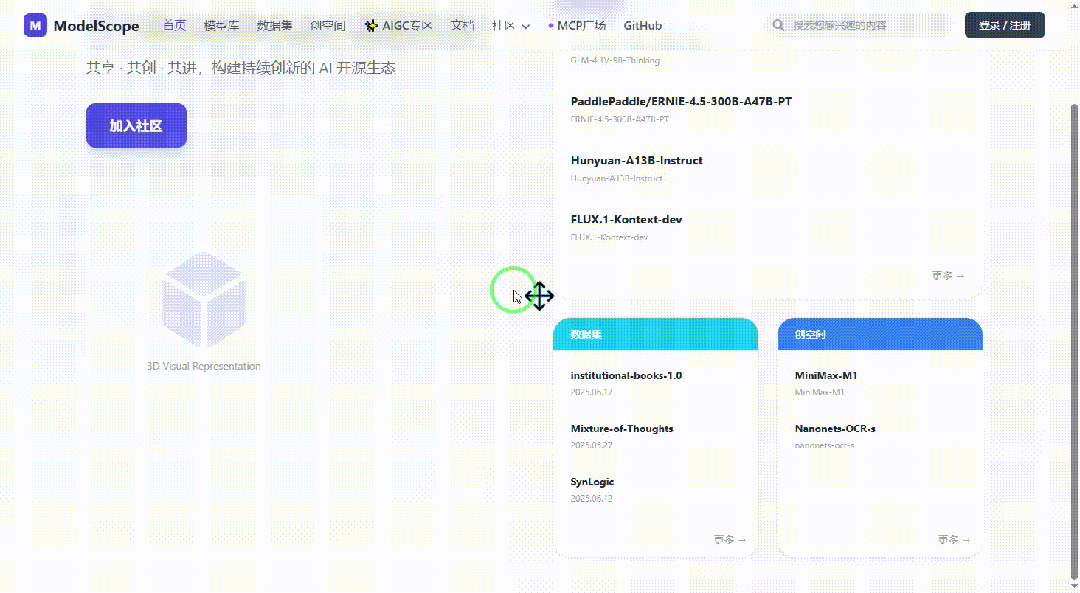Open the SynLogic dataset entry

592,481
